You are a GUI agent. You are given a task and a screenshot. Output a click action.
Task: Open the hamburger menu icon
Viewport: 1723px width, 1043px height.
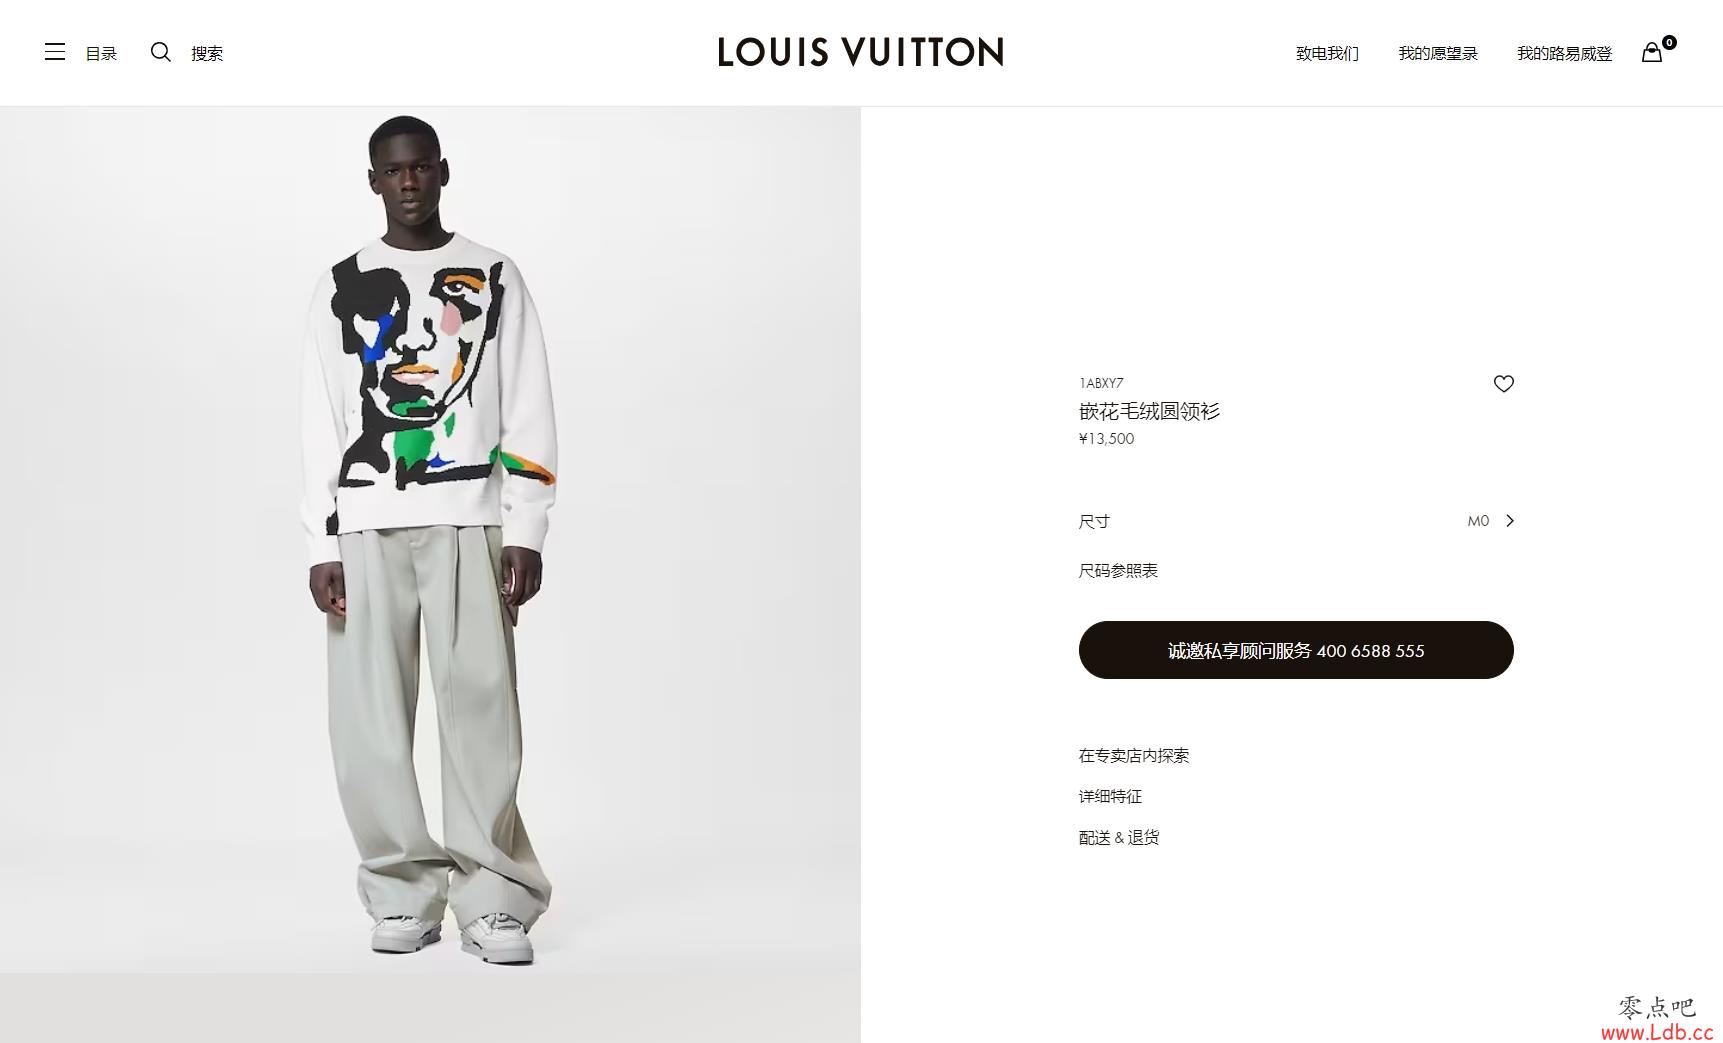pyautogui.click(x=55, y=52)
